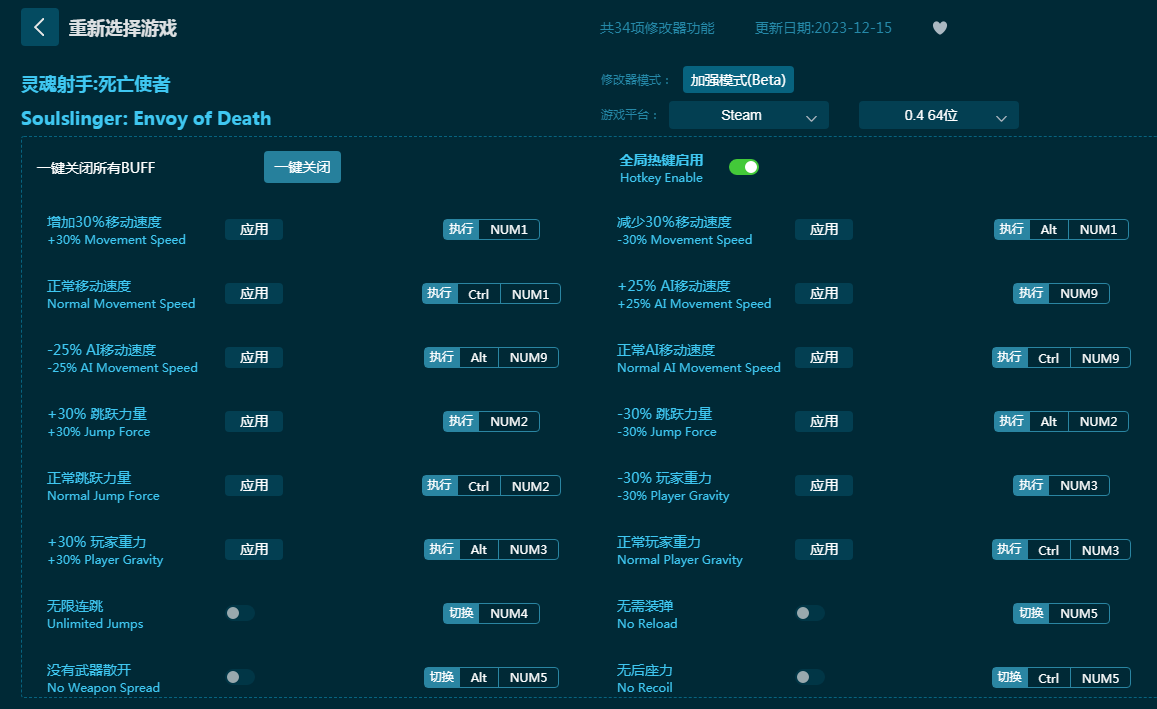Expand the 0.4 64位 version dropdown

pyautogui.click(x=938, y=115)
